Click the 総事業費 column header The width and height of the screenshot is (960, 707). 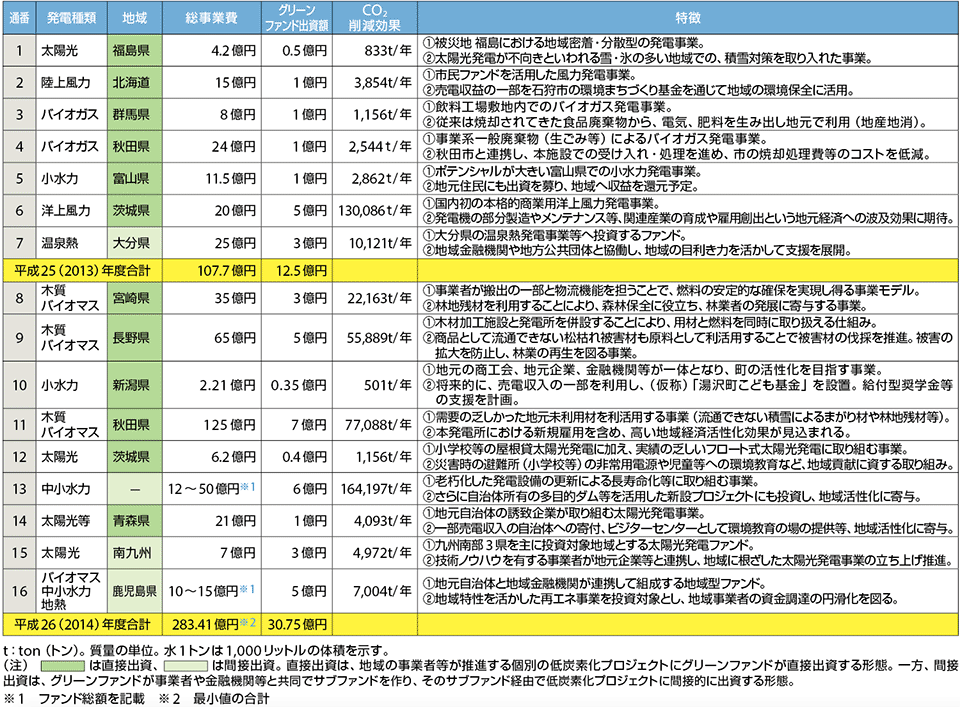(212, 18)
